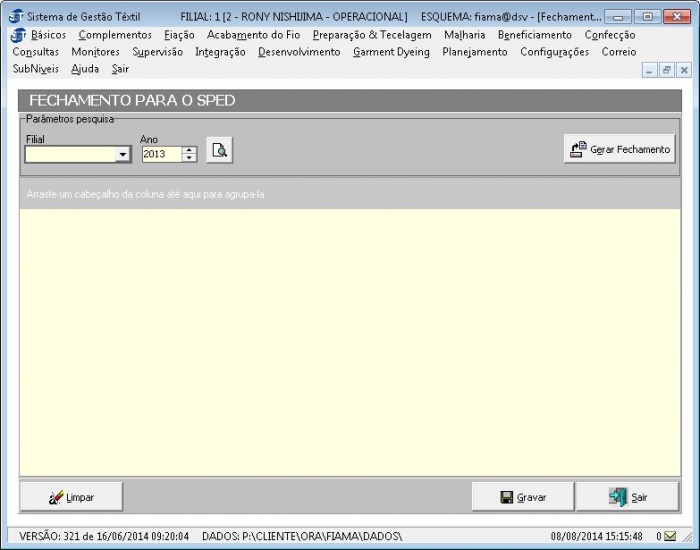The image size is (700, 550).
Task: Open the Beneficiamento menu
Action: coord(534,35)
